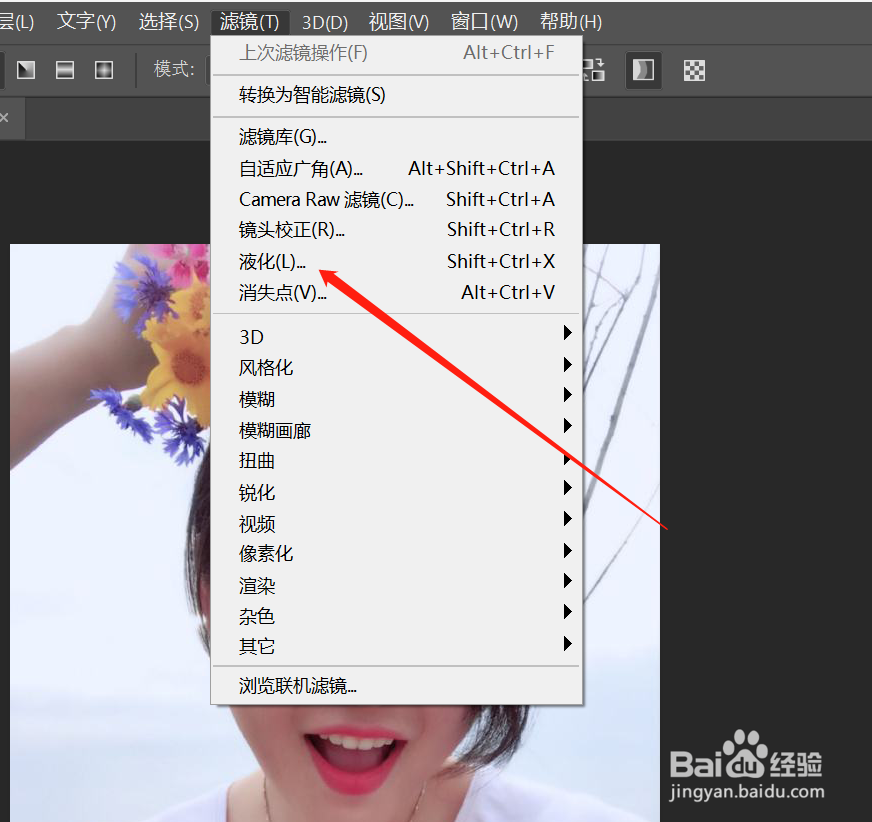Expand the 模糊 submenu
Screen dimensions: 872x822
[x=397, y=399]
